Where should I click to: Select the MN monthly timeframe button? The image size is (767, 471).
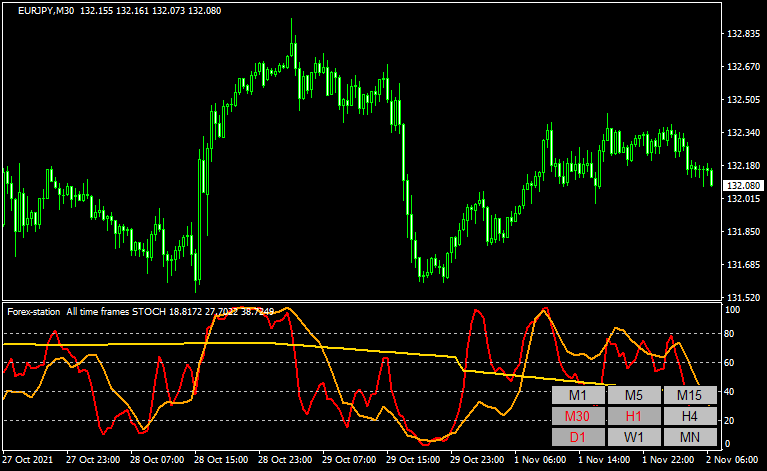690,437
